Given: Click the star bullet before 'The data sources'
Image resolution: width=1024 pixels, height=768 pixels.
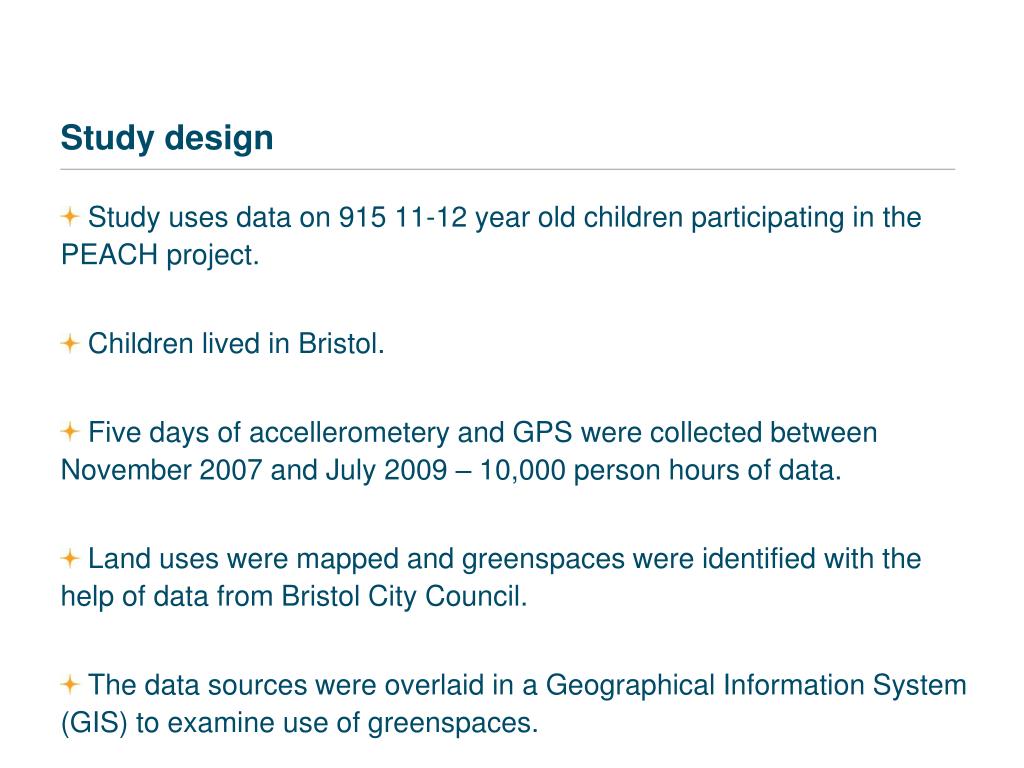Looking at the screenshot, I should (70, 684).
